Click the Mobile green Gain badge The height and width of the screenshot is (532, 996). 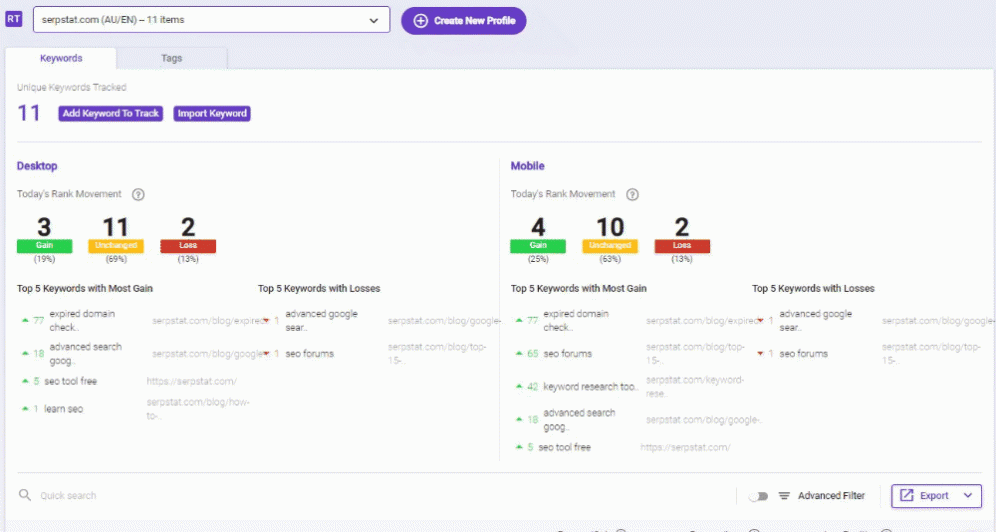coord(538,246)
